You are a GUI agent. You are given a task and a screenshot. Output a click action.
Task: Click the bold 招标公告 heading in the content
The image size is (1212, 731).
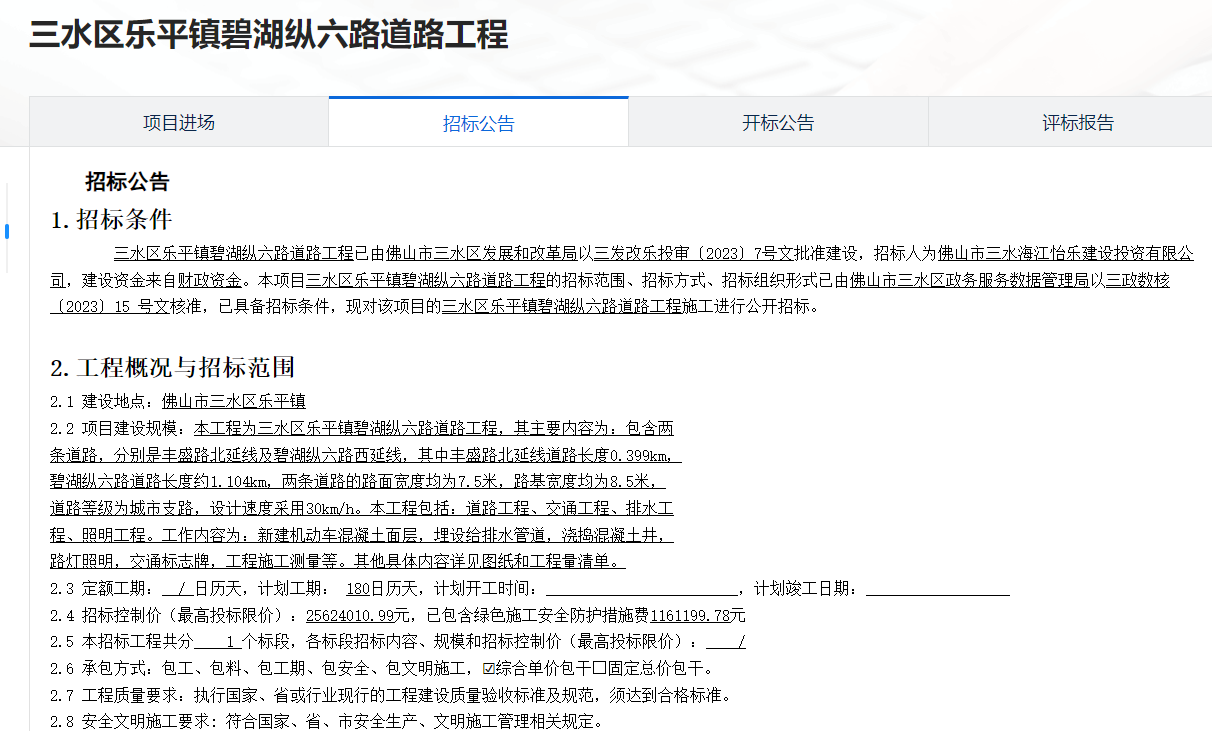pos(127,182)
